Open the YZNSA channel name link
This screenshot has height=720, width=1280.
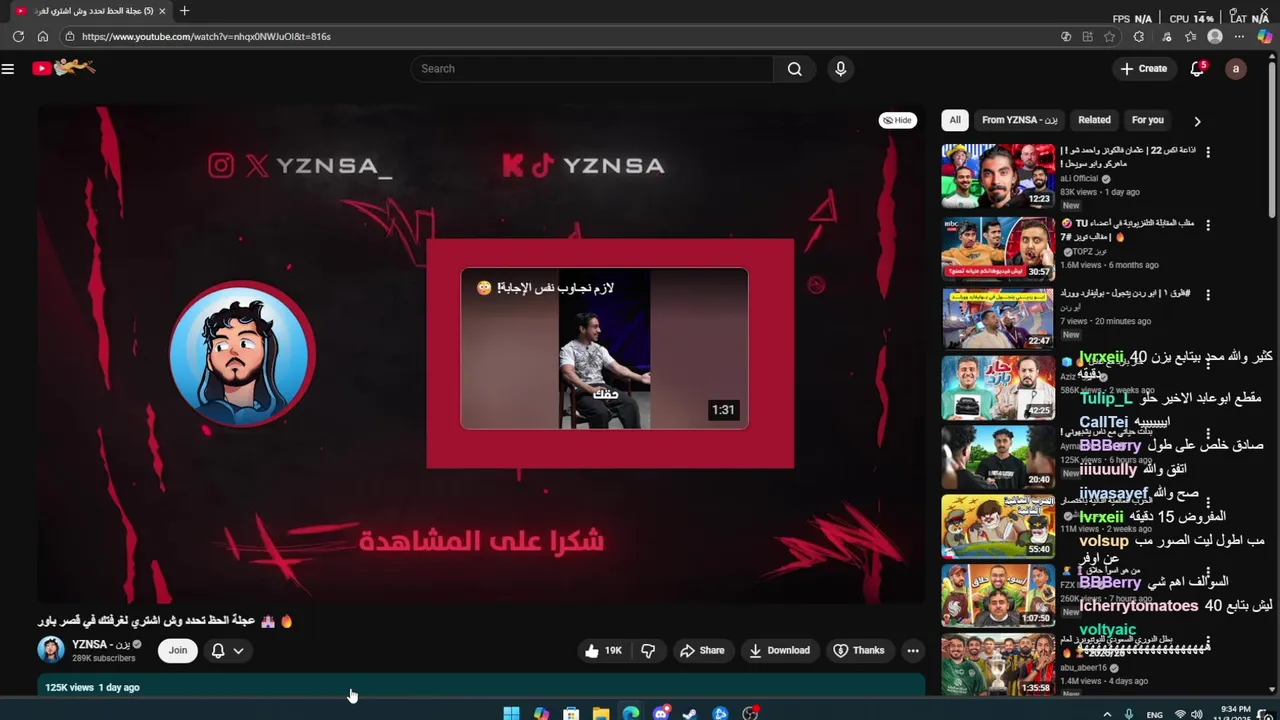(x=101, y=644)
